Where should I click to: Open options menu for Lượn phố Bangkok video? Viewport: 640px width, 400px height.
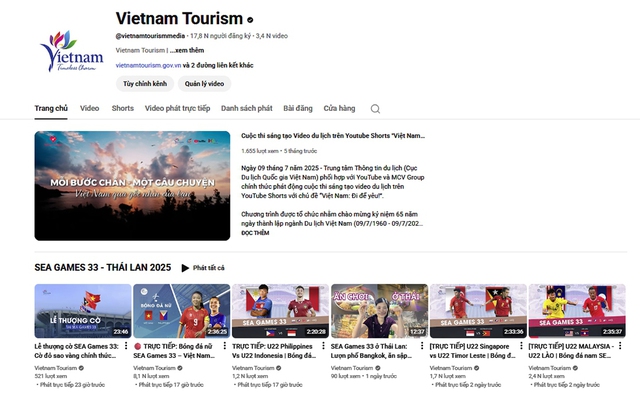[422, 346]
